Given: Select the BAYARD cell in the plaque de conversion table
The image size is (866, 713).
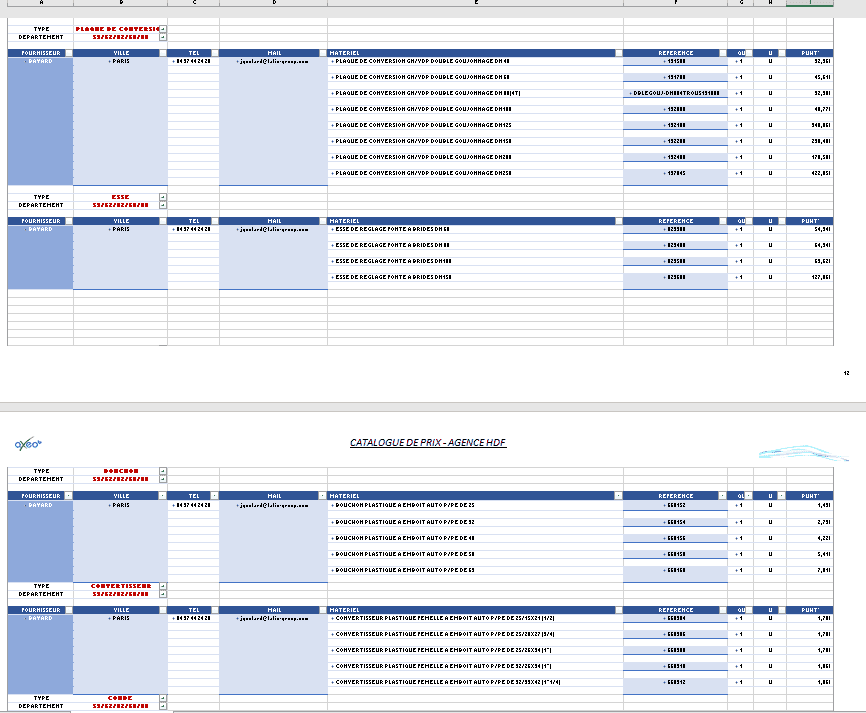Looking at the screenshot, I should click(40, 61).
